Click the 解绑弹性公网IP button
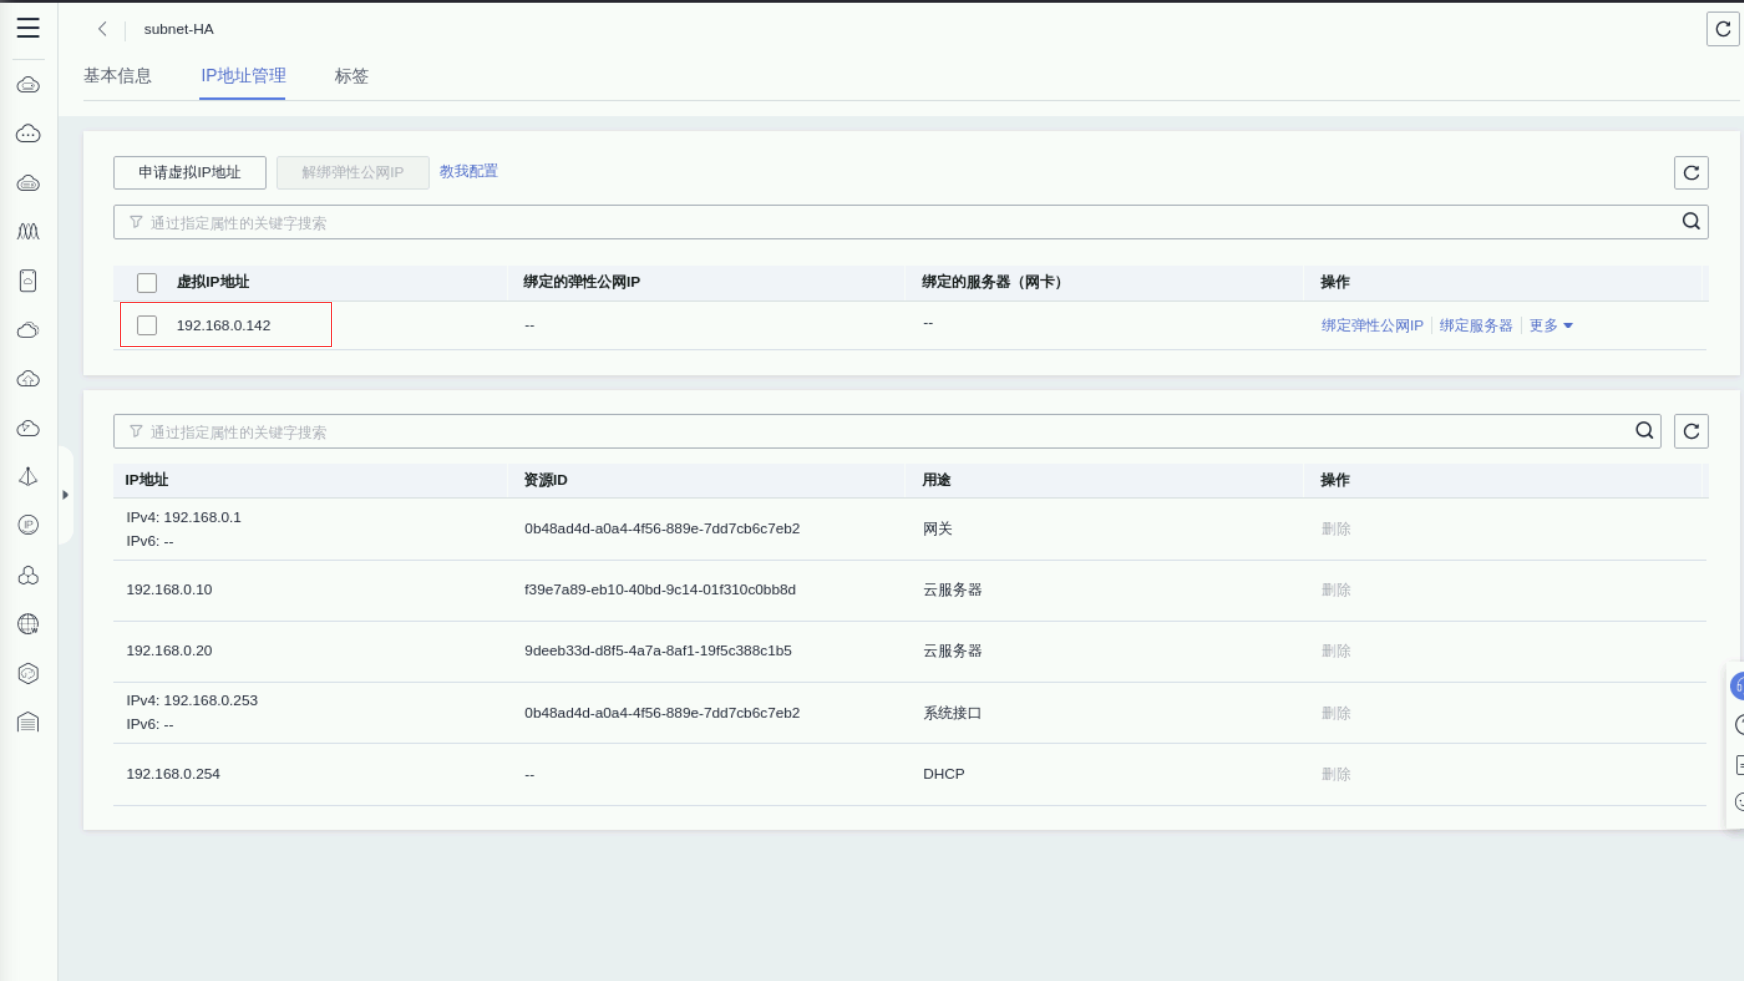1744x981 pixels. coord(353,172)
